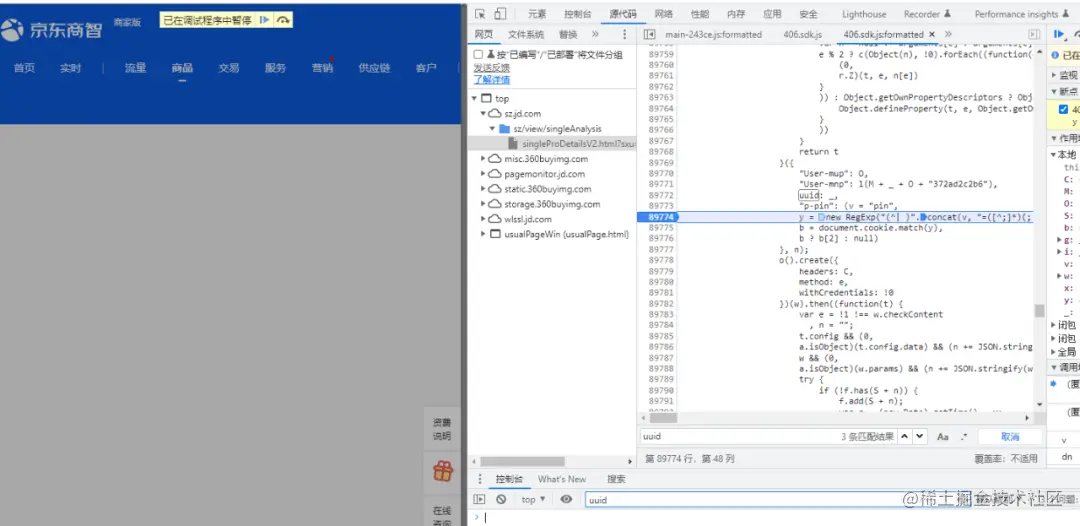The image size is (1080, 526).
Task: Click the 了解详情 link
Action: tap(492, 80)
